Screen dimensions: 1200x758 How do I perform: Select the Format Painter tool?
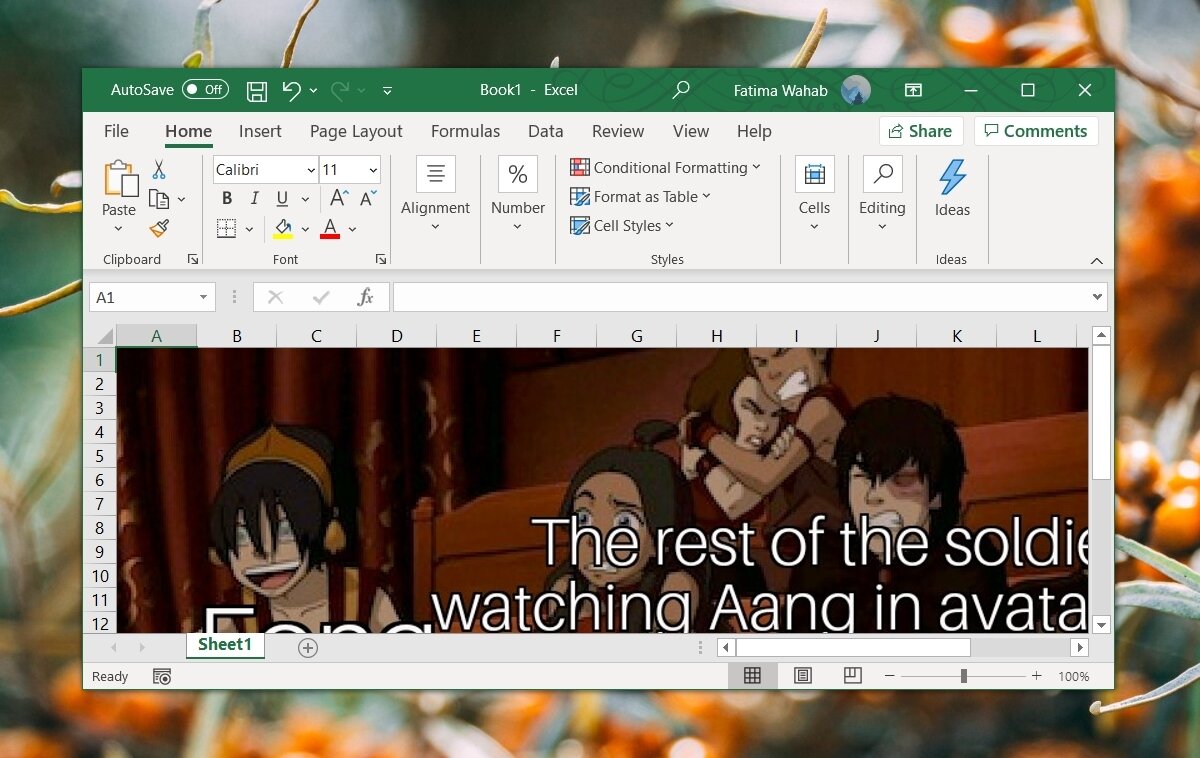click(157, 228)
